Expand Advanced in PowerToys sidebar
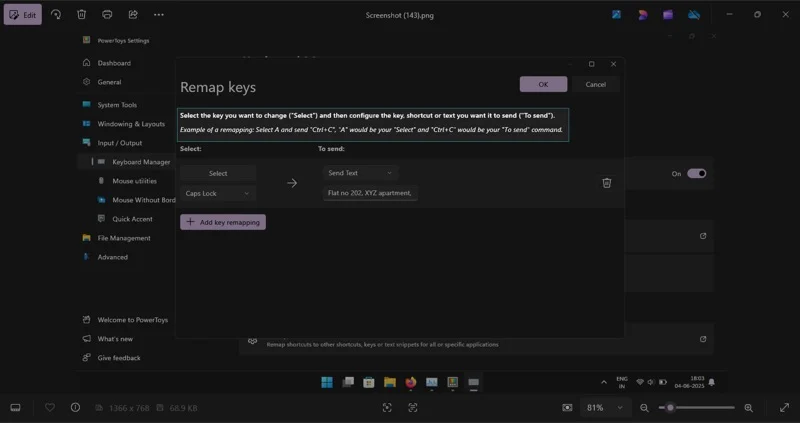This screenshot has height=423, width=800. point(112,257)
